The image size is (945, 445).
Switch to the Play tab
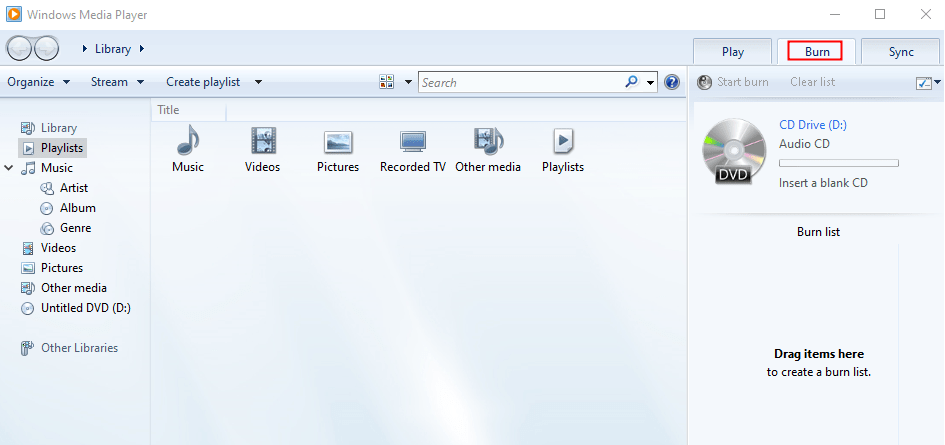click(733, 52)
